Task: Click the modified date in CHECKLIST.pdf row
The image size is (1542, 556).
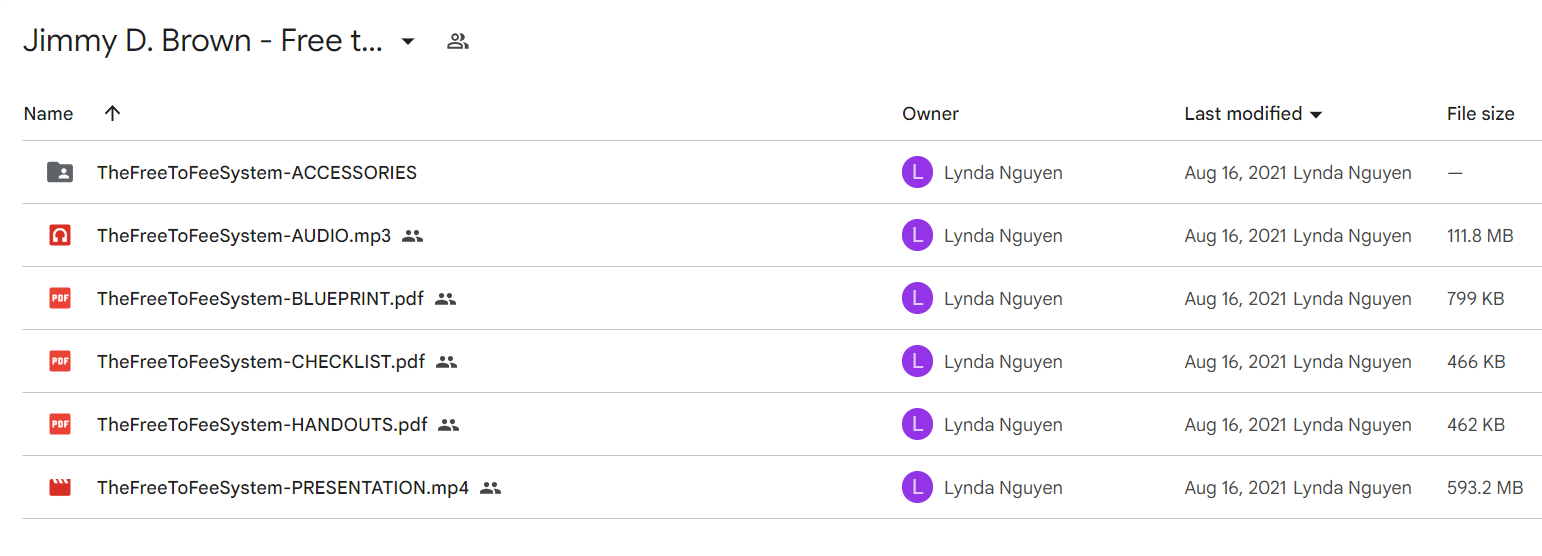Action: click(1236, 362)
